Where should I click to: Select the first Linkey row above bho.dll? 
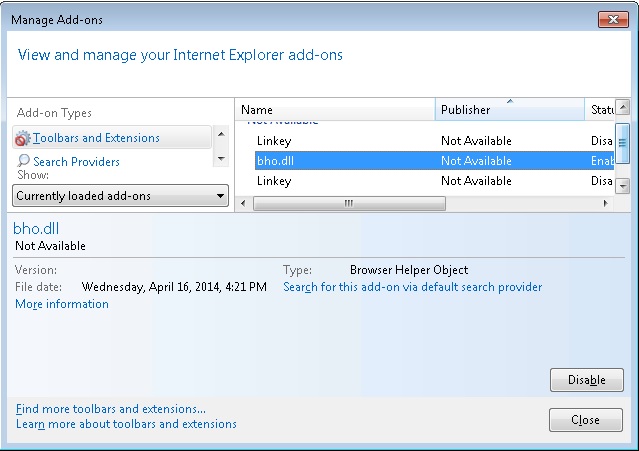[434, 141]
